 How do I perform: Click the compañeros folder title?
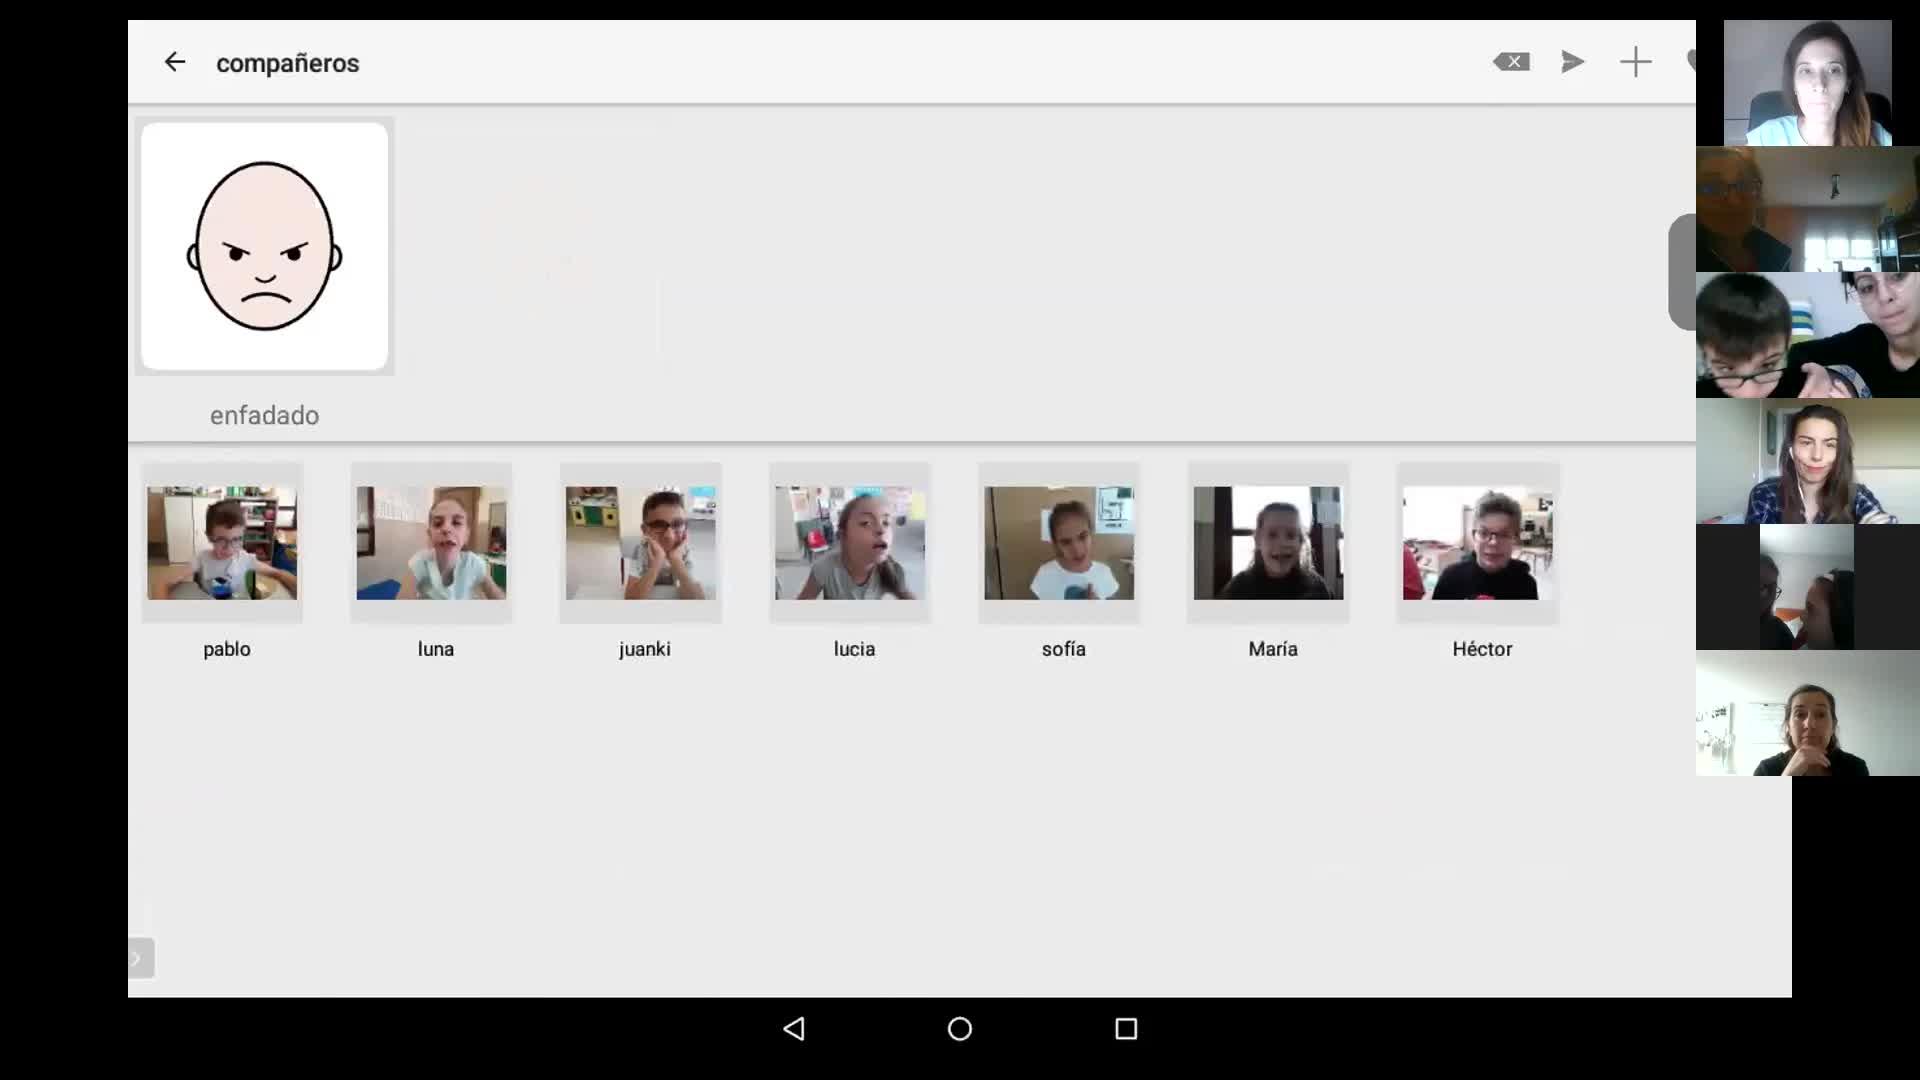(287, 63)
